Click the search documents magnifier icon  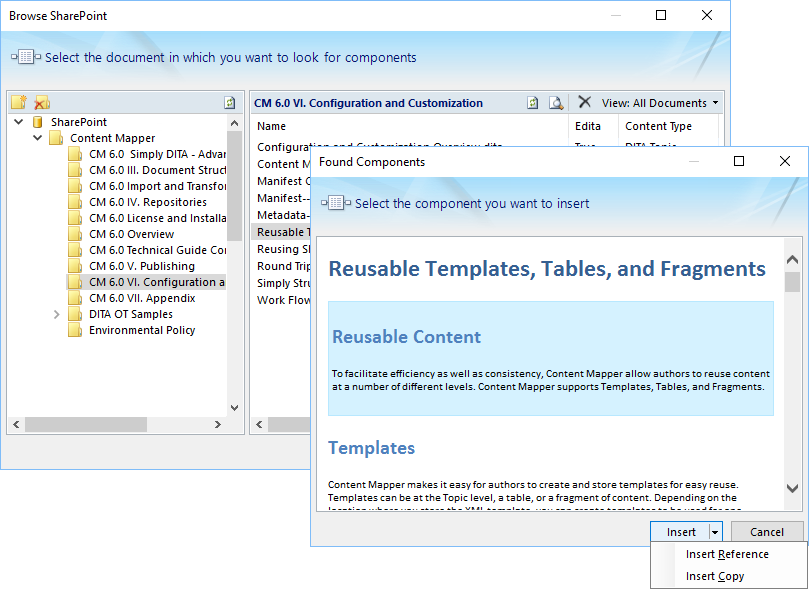pos(555,103)
